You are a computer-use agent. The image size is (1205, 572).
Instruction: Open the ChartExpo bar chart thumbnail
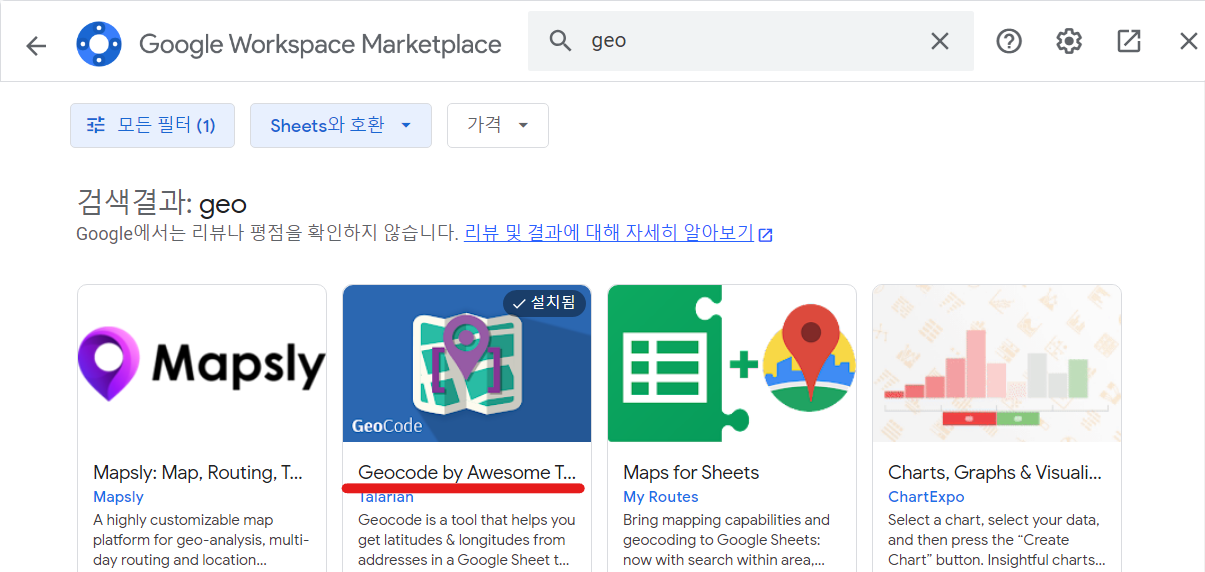[997, 364]
